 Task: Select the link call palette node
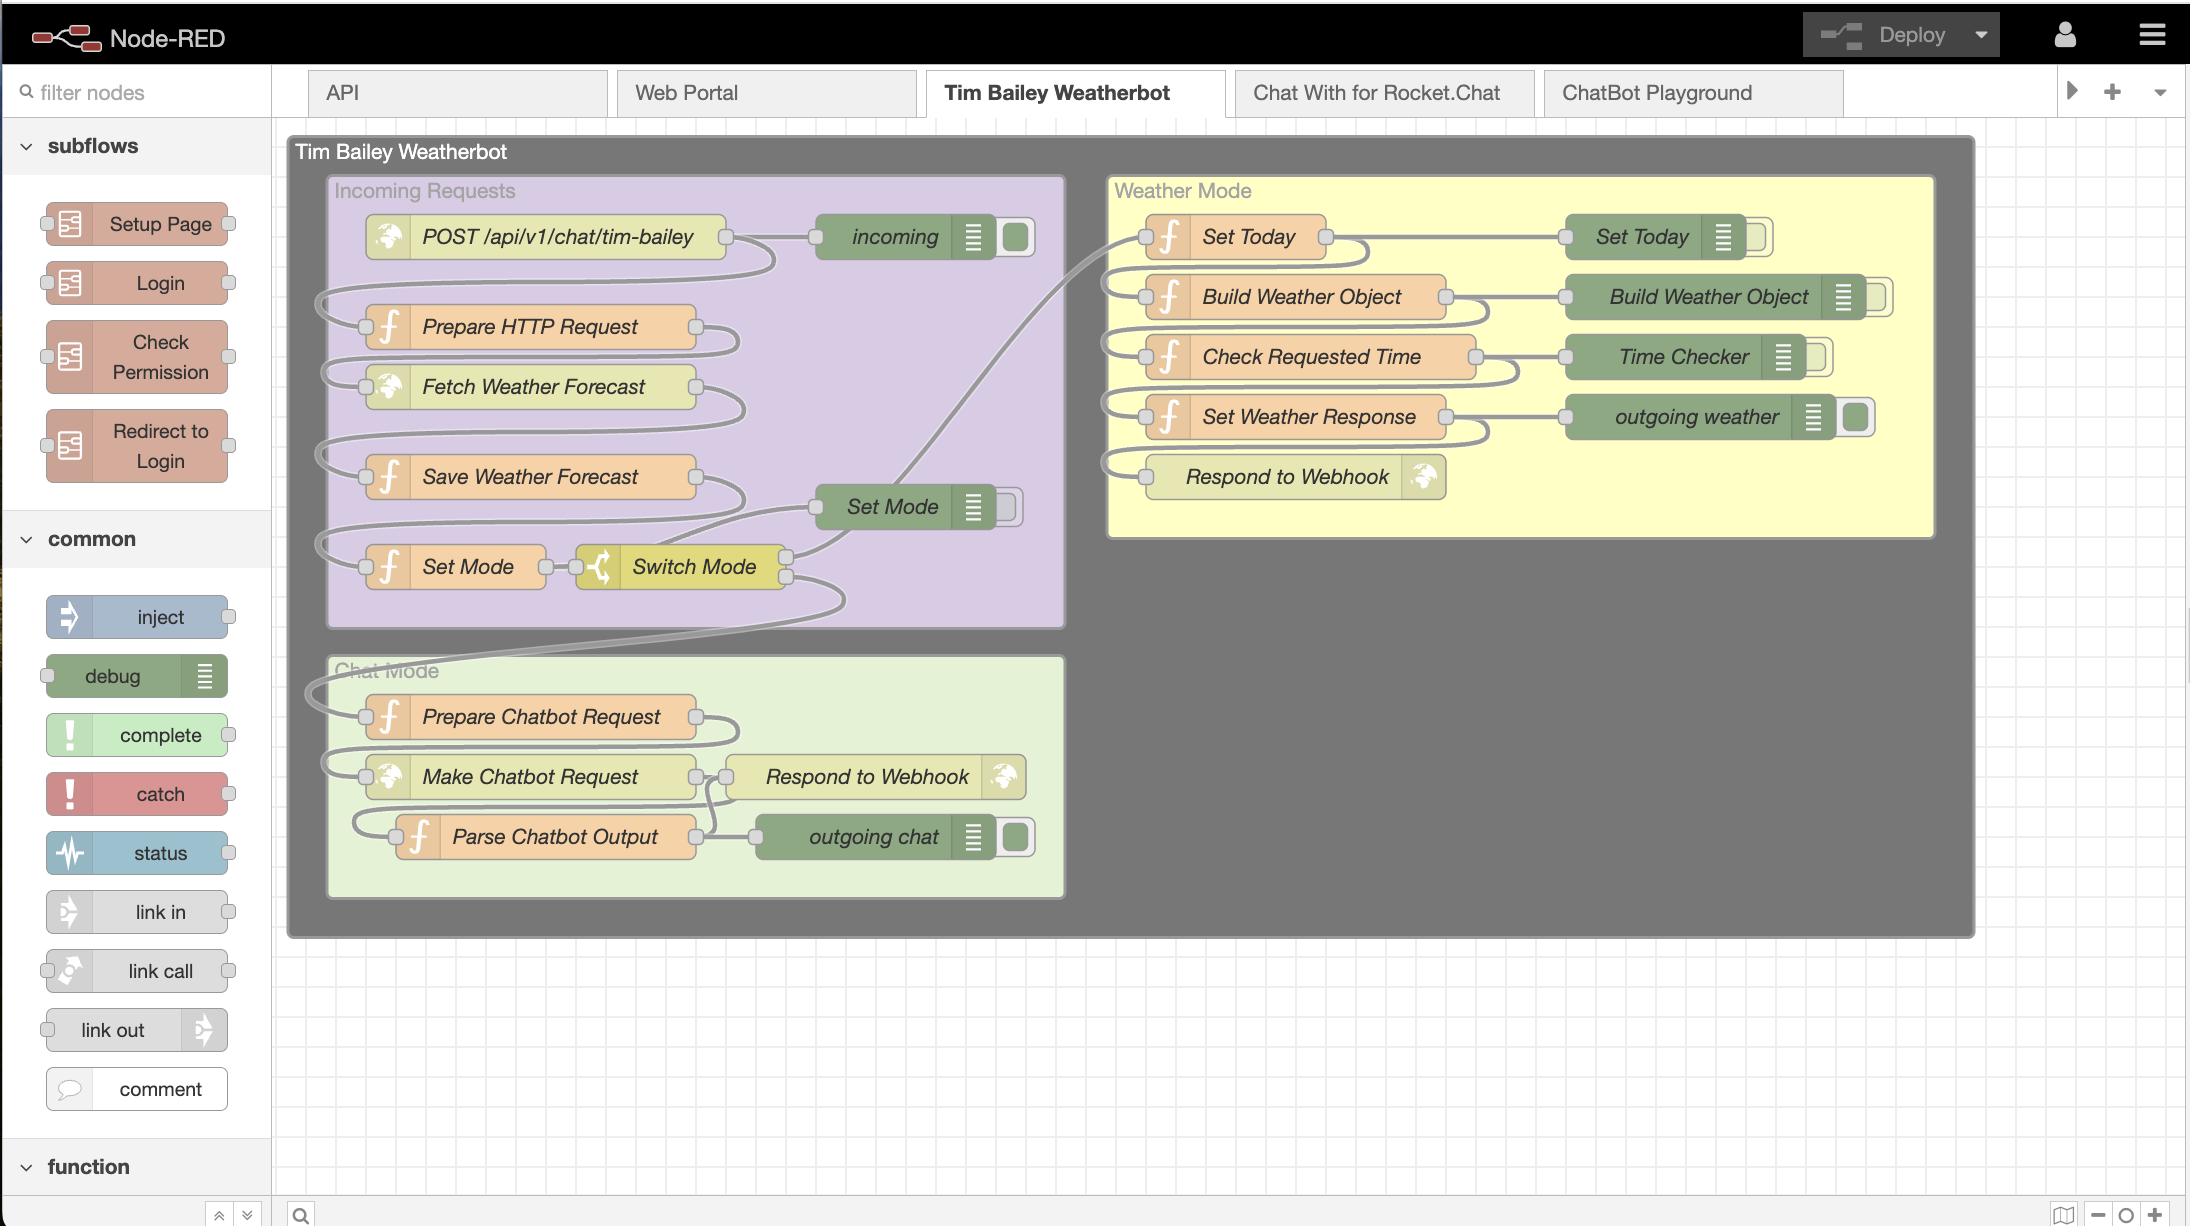(137, 971)
